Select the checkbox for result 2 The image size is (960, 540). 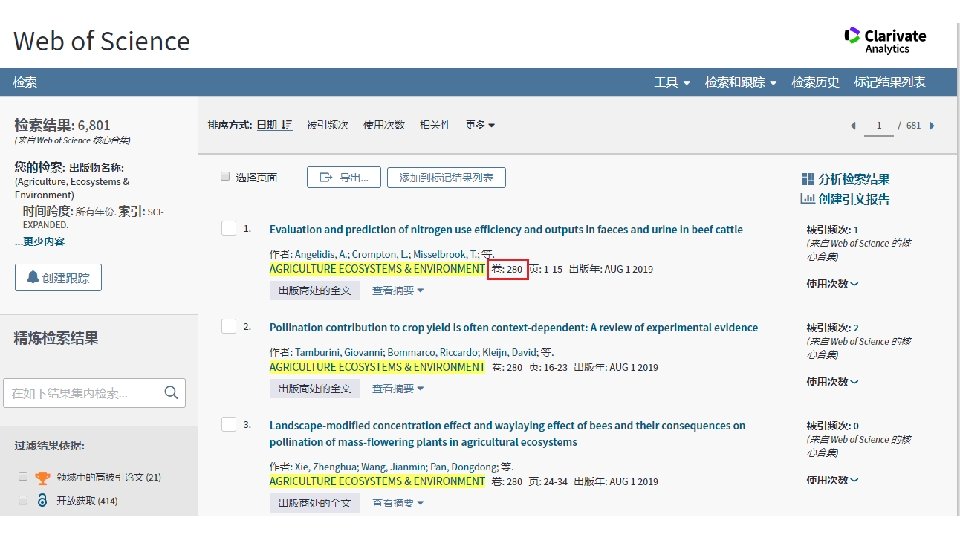click(x=228, y=326)
